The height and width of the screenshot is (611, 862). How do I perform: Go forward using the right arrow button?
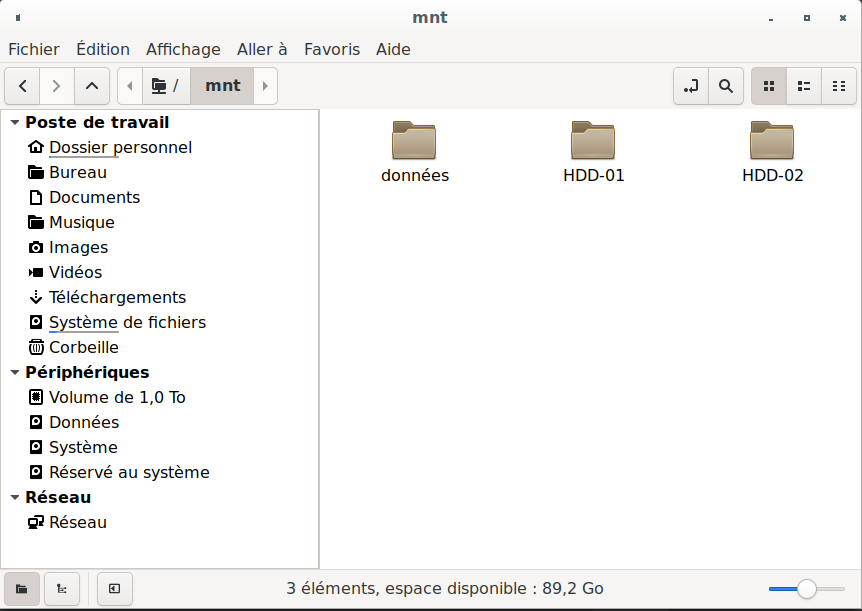tap(56, 86)
